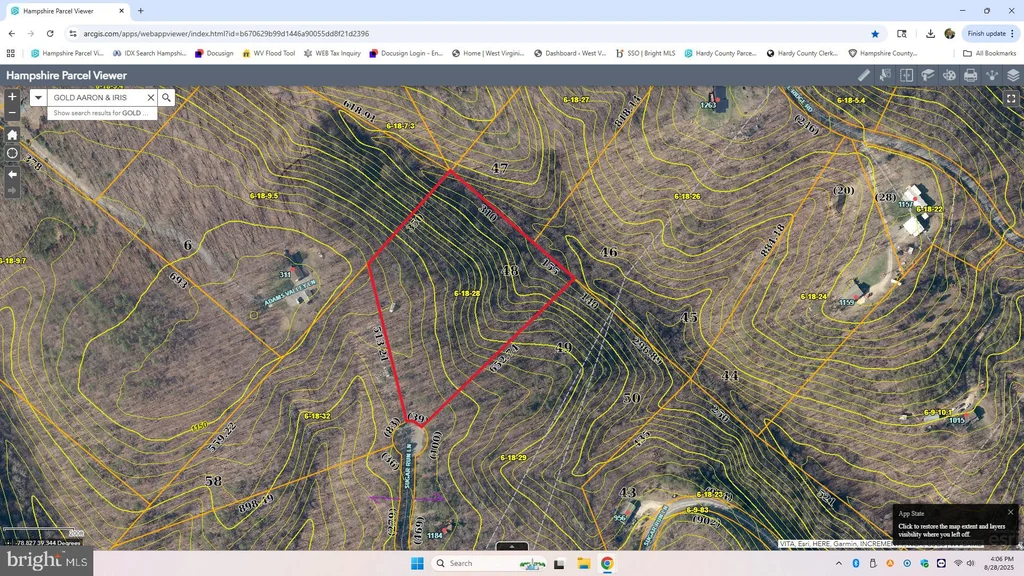1024x576 pixels.
Task: Open the graduation cap help widget
Action: point(927,76)
